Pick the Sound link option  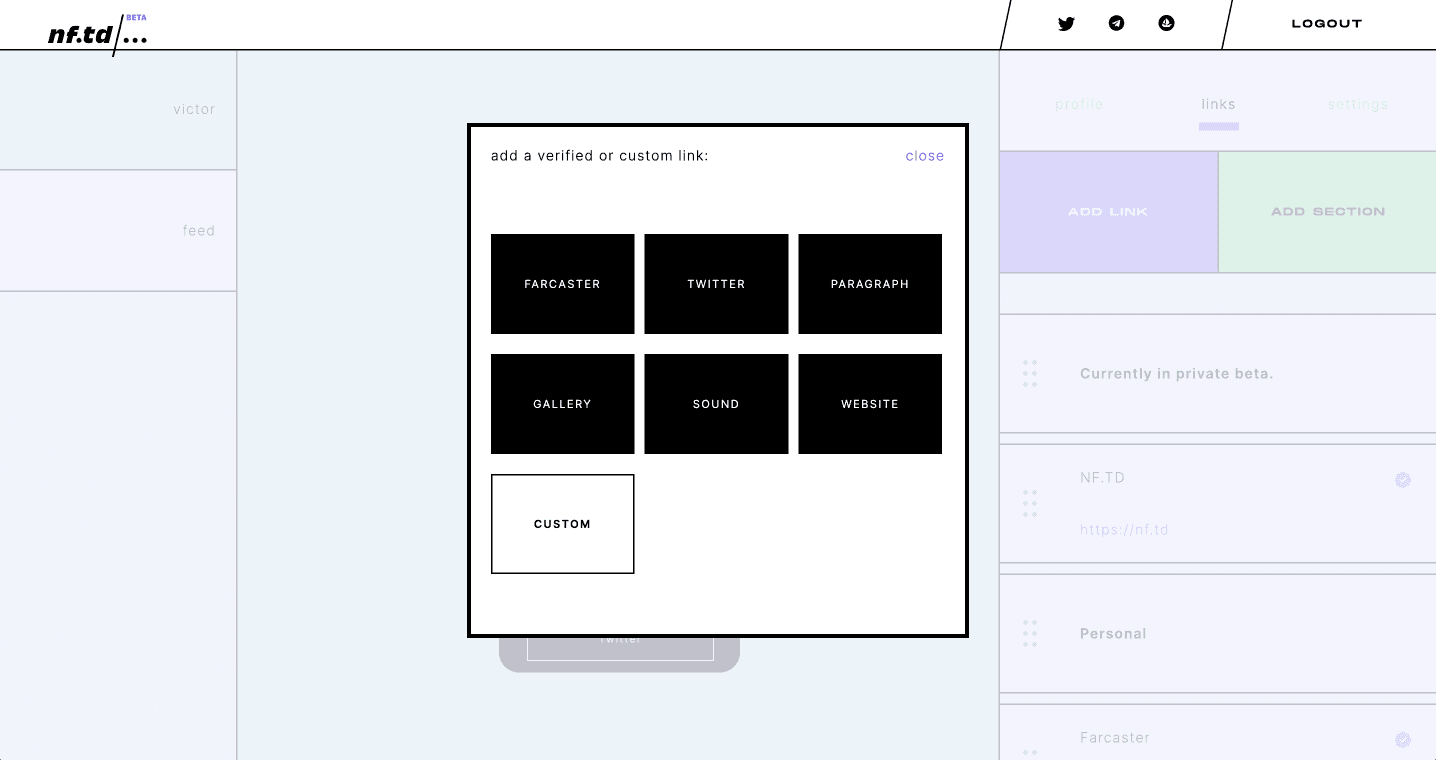pyautogui.click(x=716, y=404)
